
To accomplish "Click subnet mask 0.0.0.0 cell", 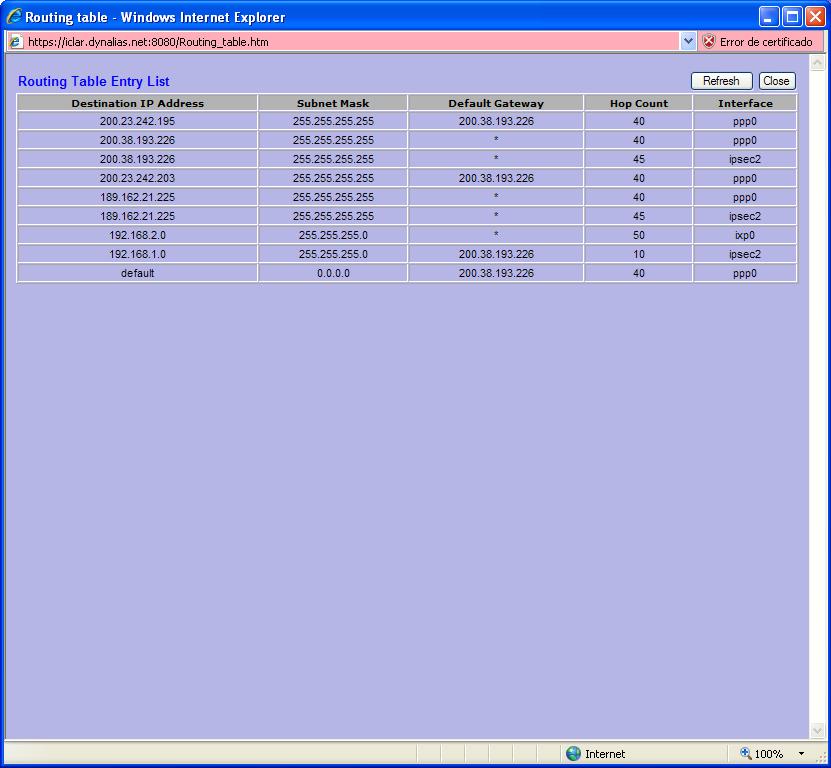I will 333,273.
